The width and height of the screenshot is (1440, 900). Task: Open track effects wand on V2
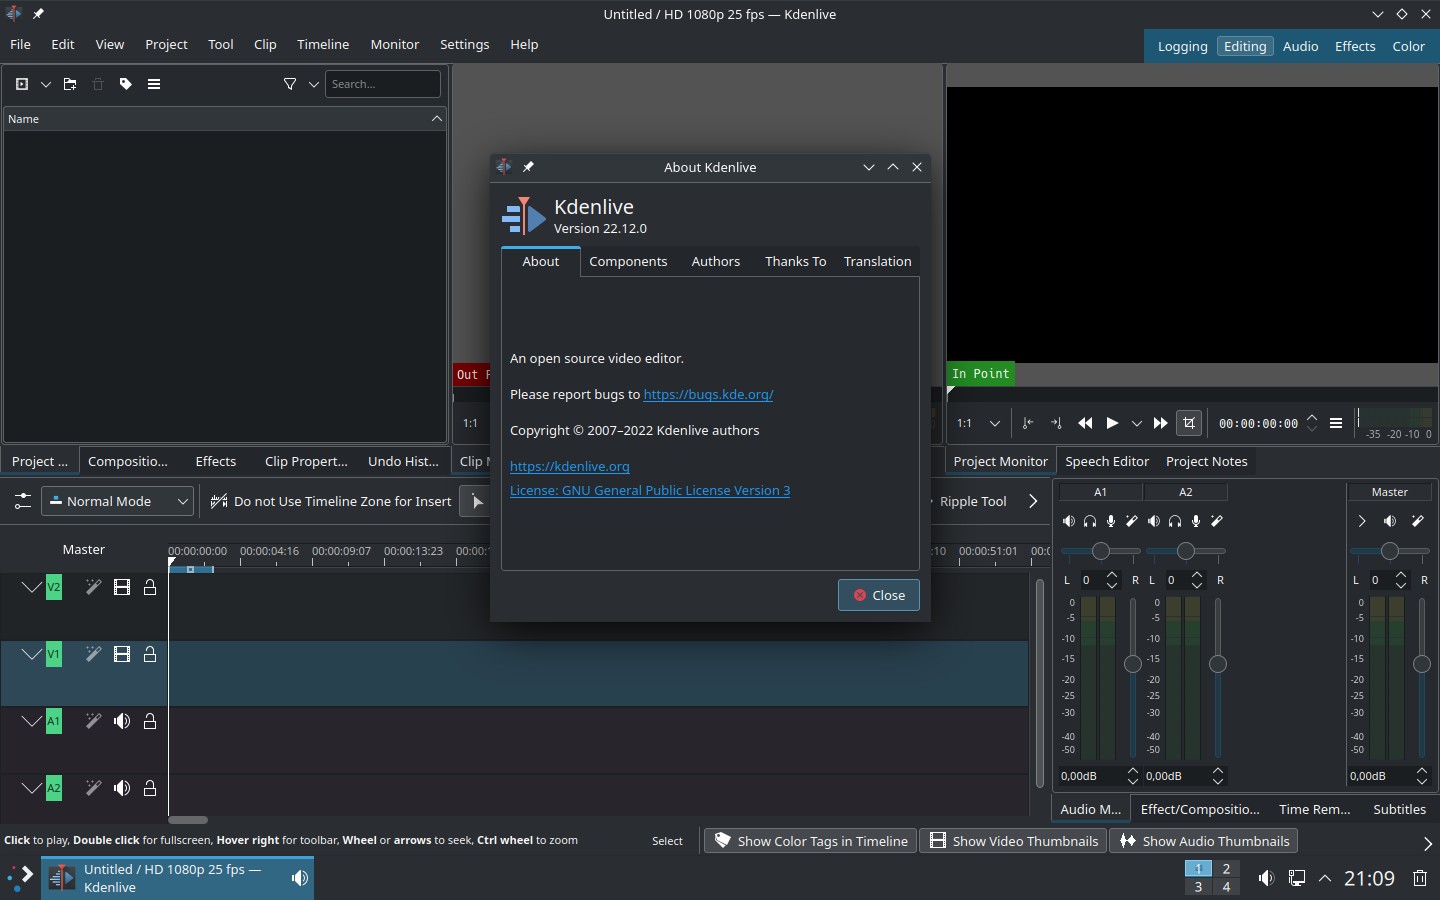93,587
